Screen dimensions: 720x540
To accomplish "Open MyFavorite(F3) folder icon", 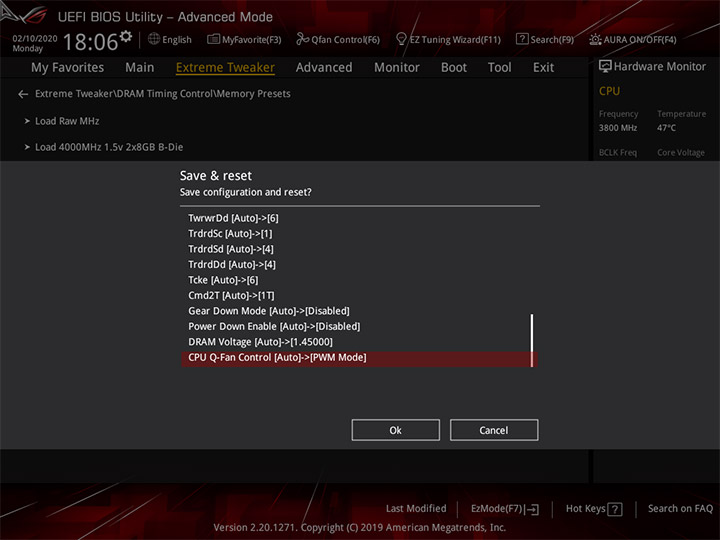I will pos(213,39).
